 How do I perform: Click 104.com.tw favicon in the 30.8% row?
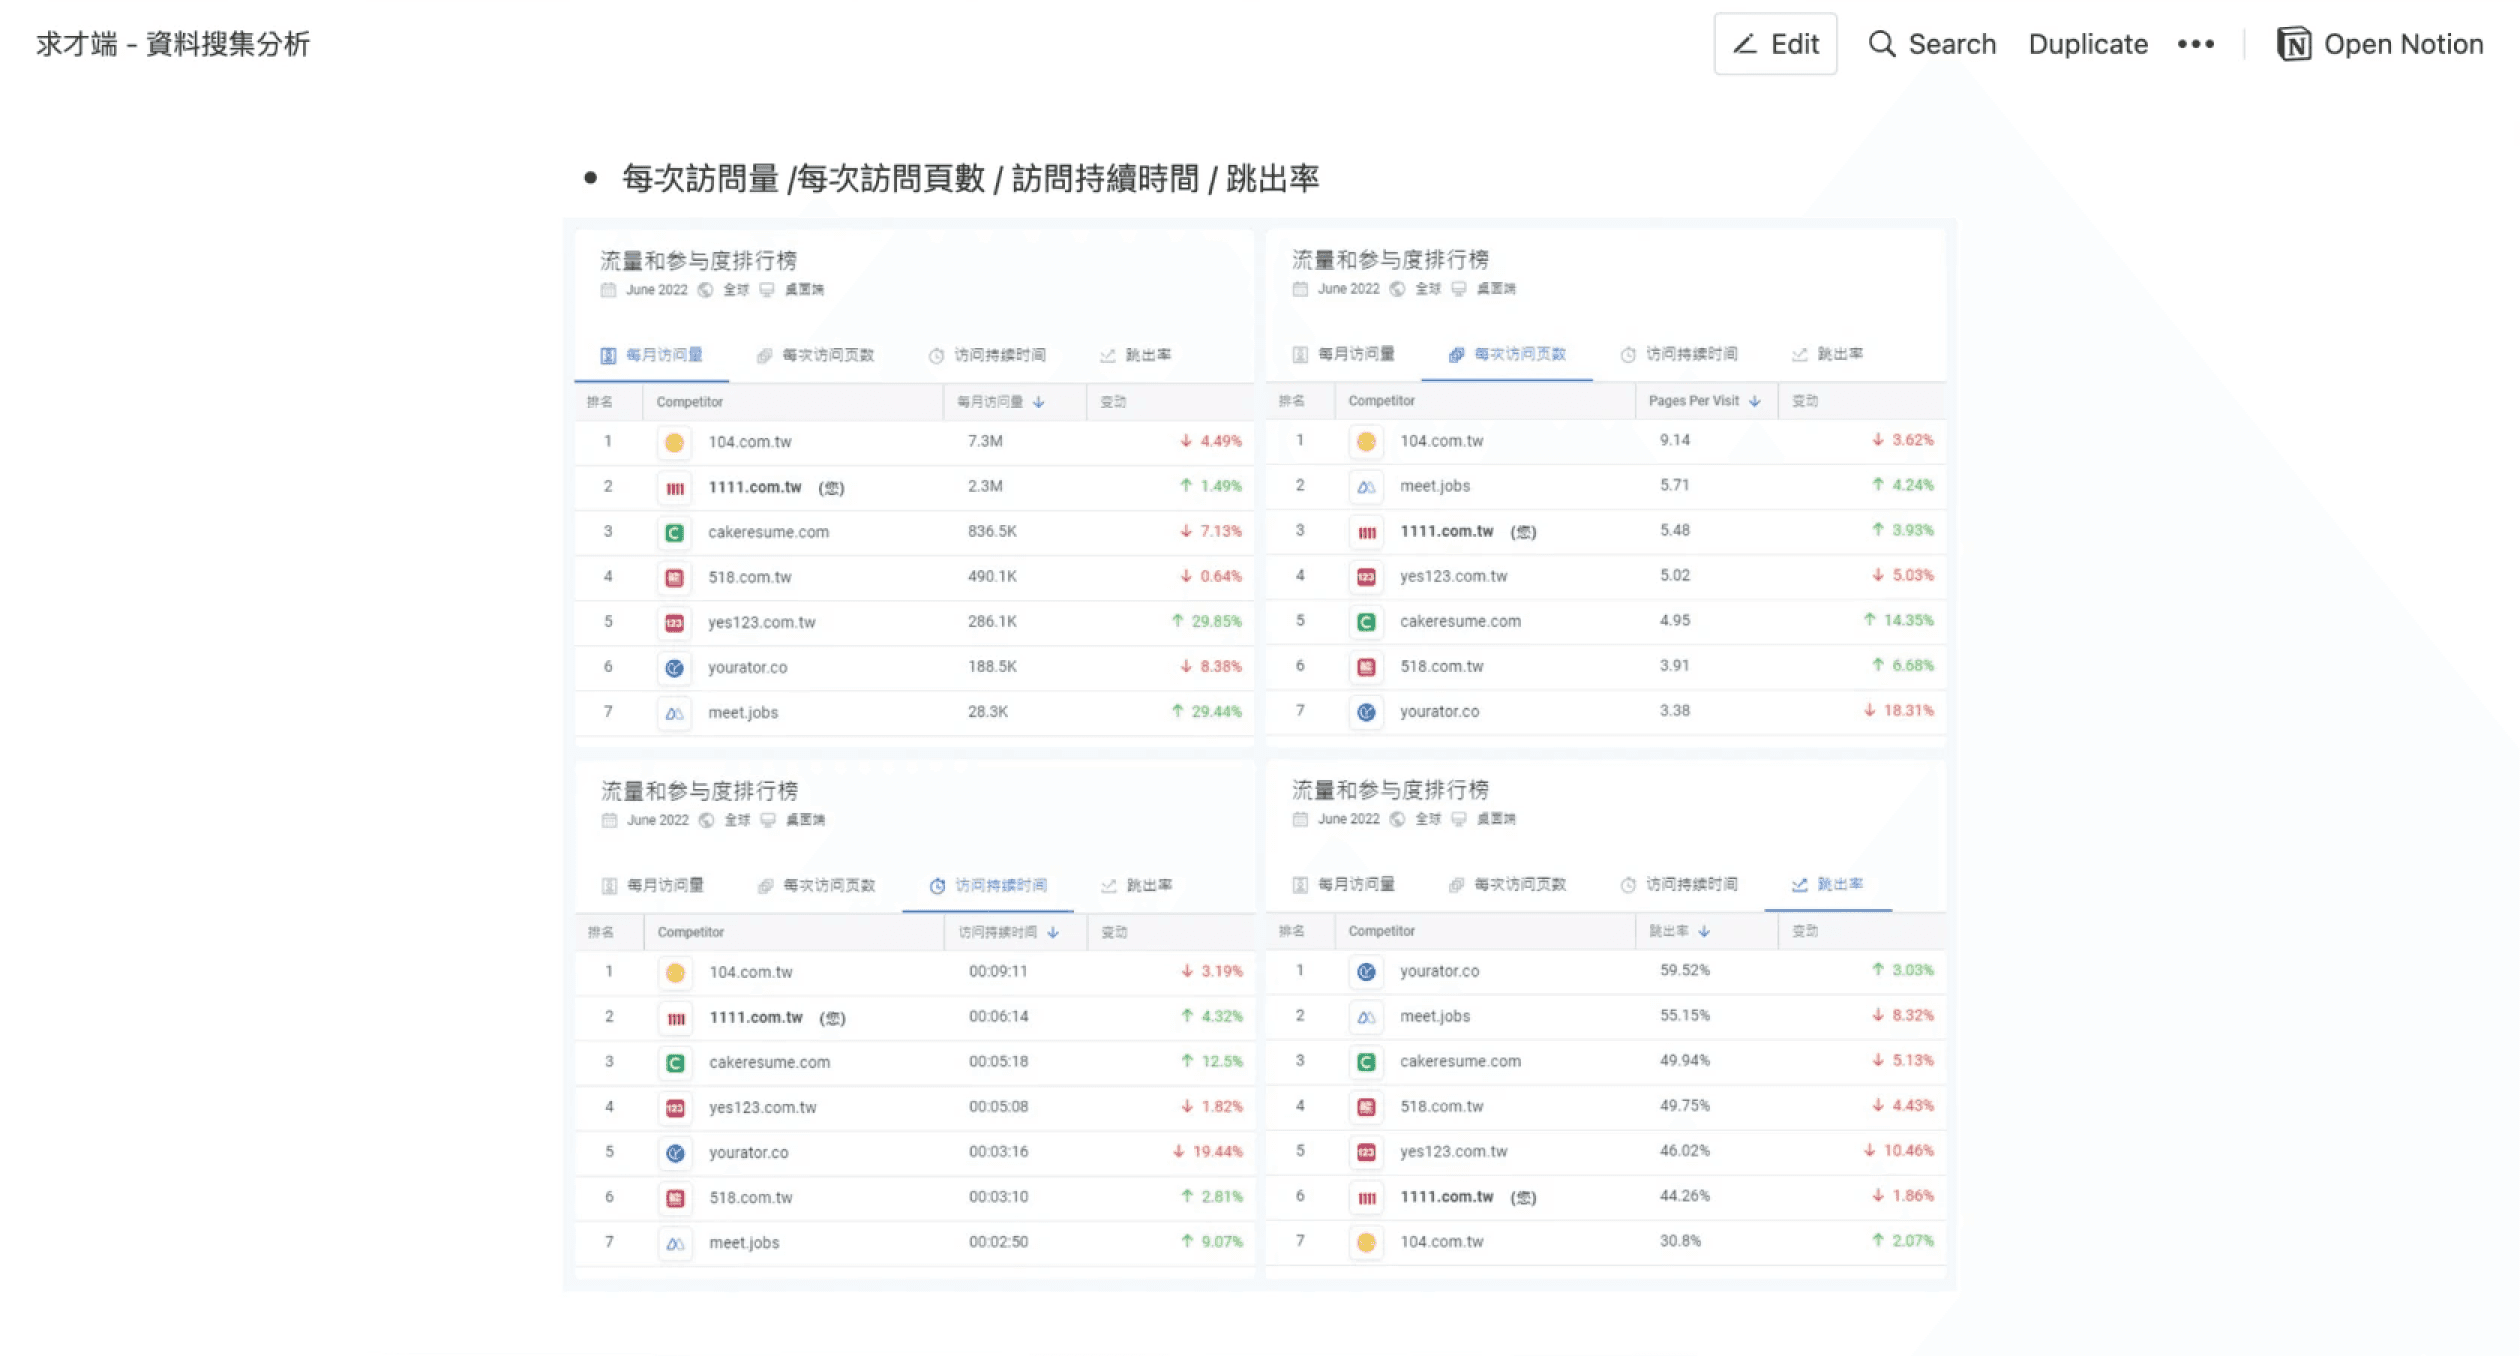point(1366,1242)
